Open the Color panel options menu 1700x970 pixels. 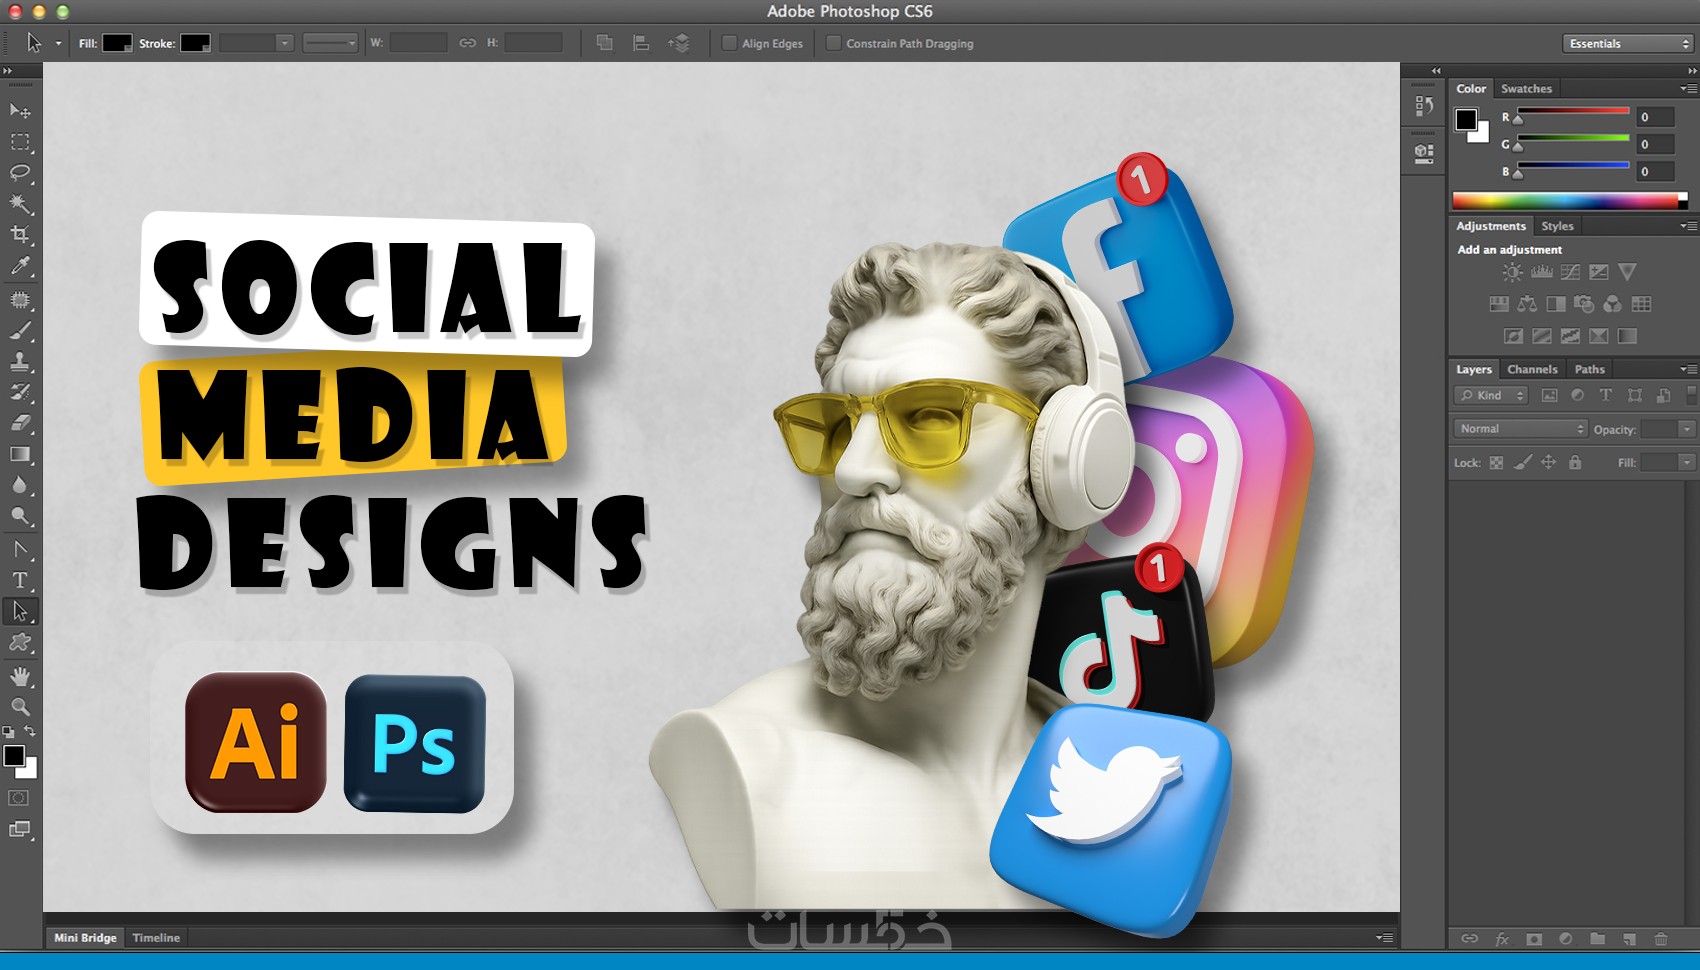1688,88
